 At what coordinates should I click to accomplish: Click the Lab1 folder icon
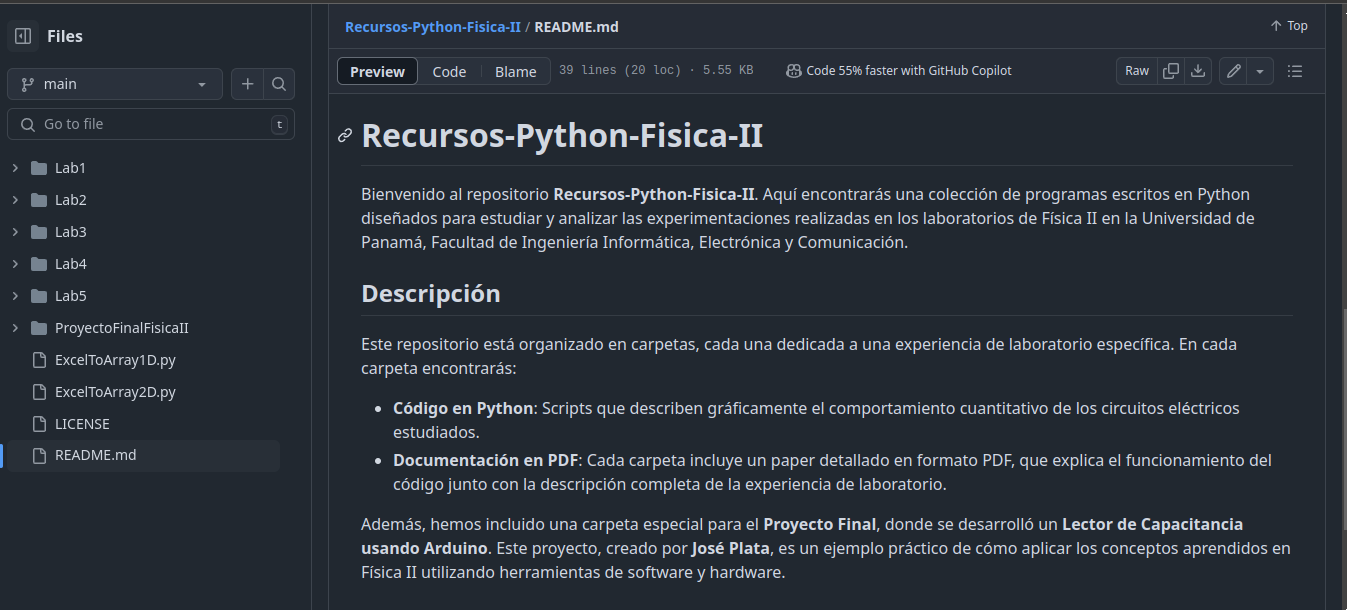[39, 168]
